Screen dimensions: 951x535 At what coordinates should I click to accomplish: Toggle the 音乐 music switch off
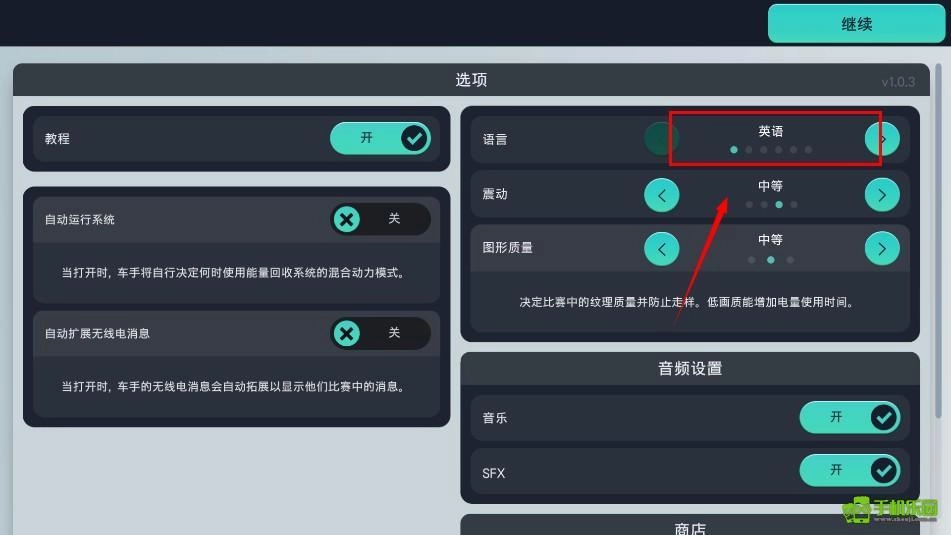849,417
